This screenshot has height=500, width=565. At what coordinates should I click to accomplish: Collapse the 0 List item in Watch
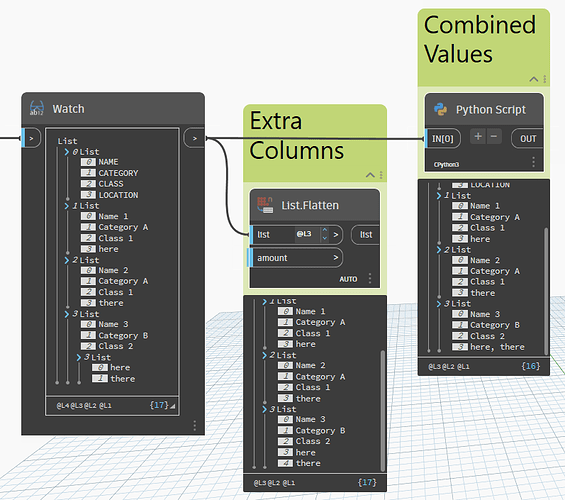[67, 152]
